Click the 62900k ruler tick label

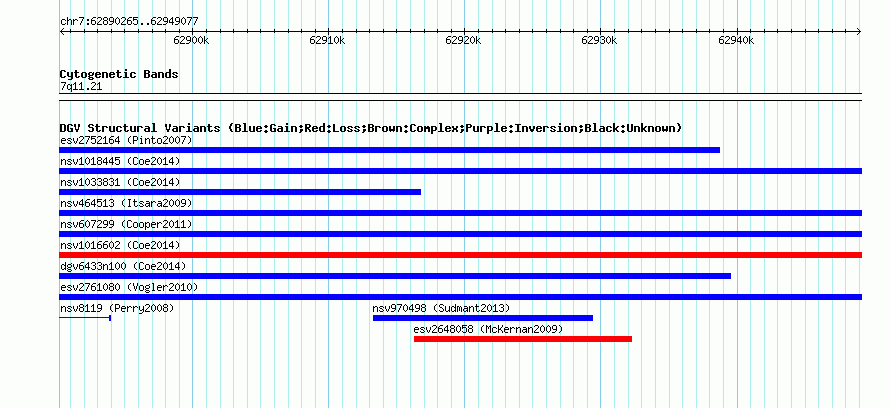[191, 40]
